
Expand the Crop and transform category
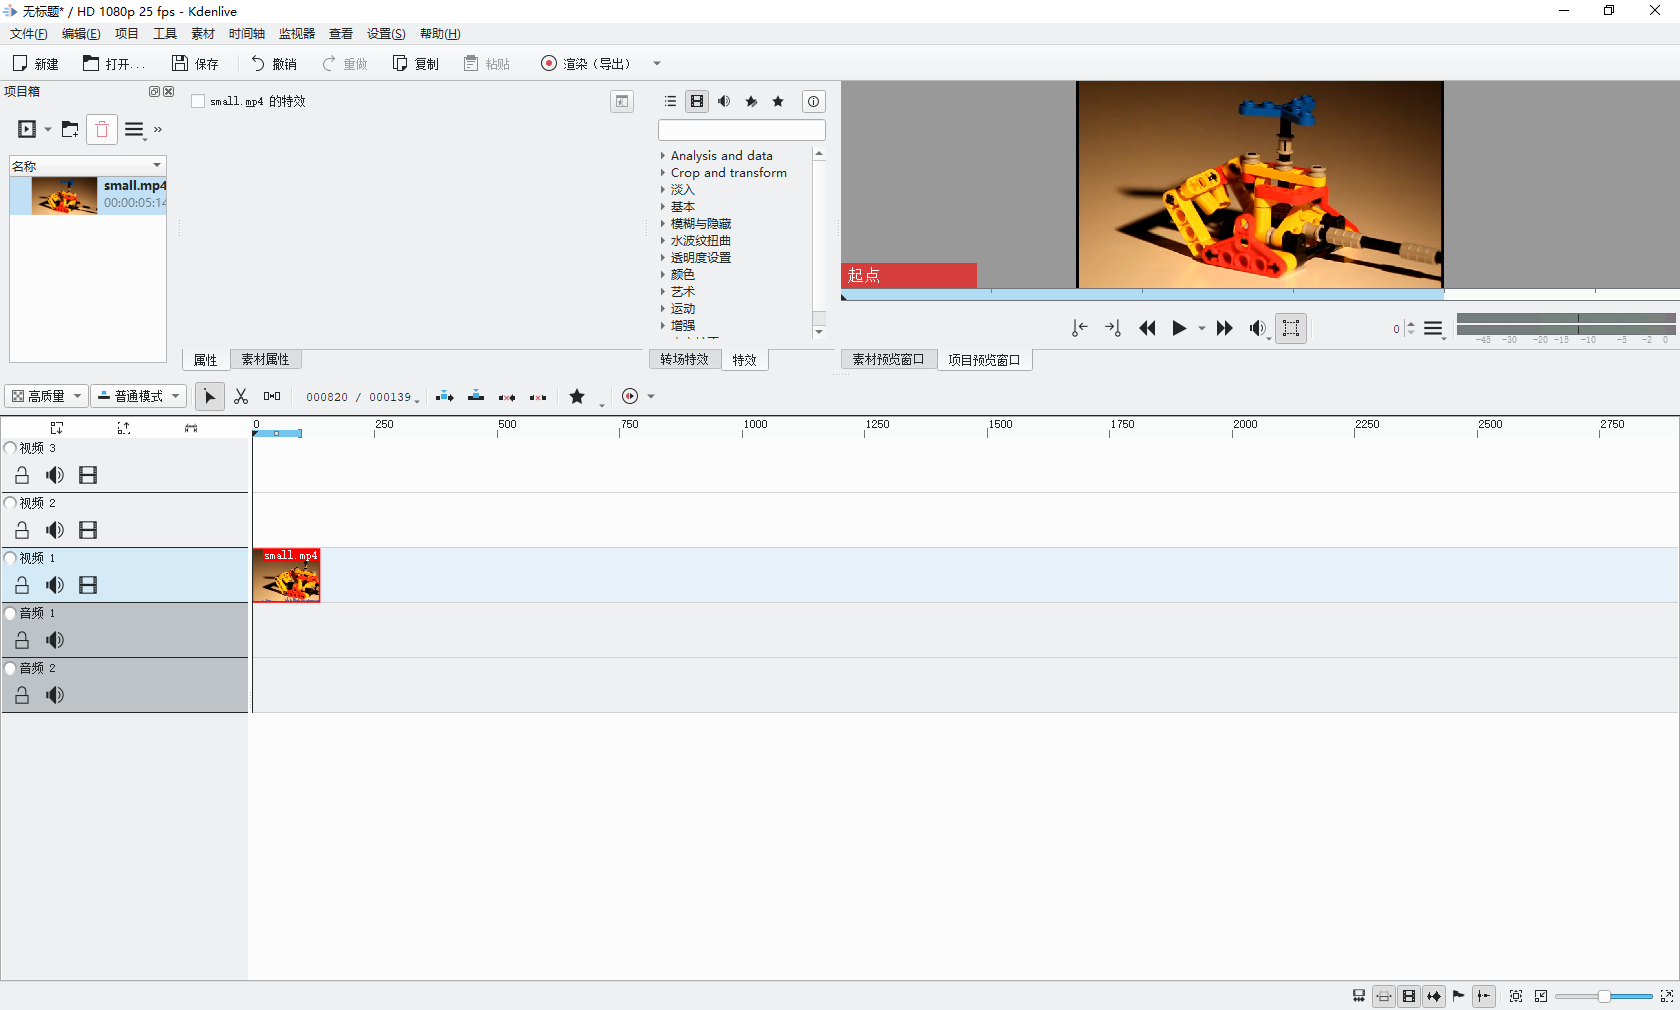(662, 173)
